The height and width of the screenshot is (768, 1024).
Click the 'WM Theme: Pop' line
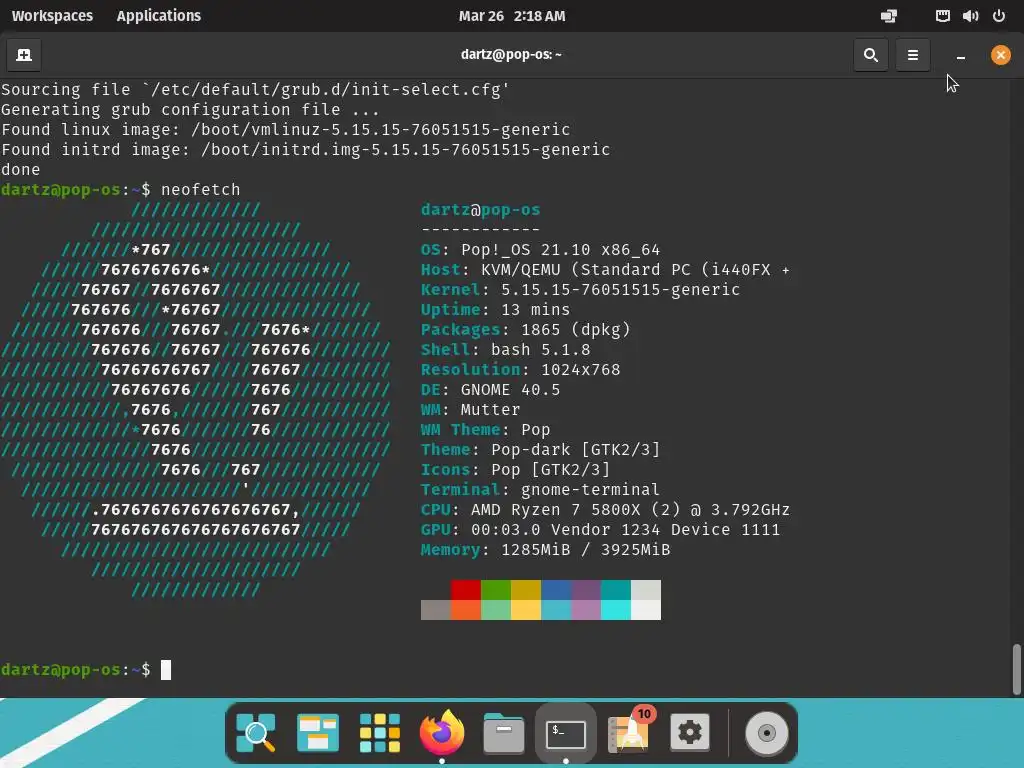(485, 430)
